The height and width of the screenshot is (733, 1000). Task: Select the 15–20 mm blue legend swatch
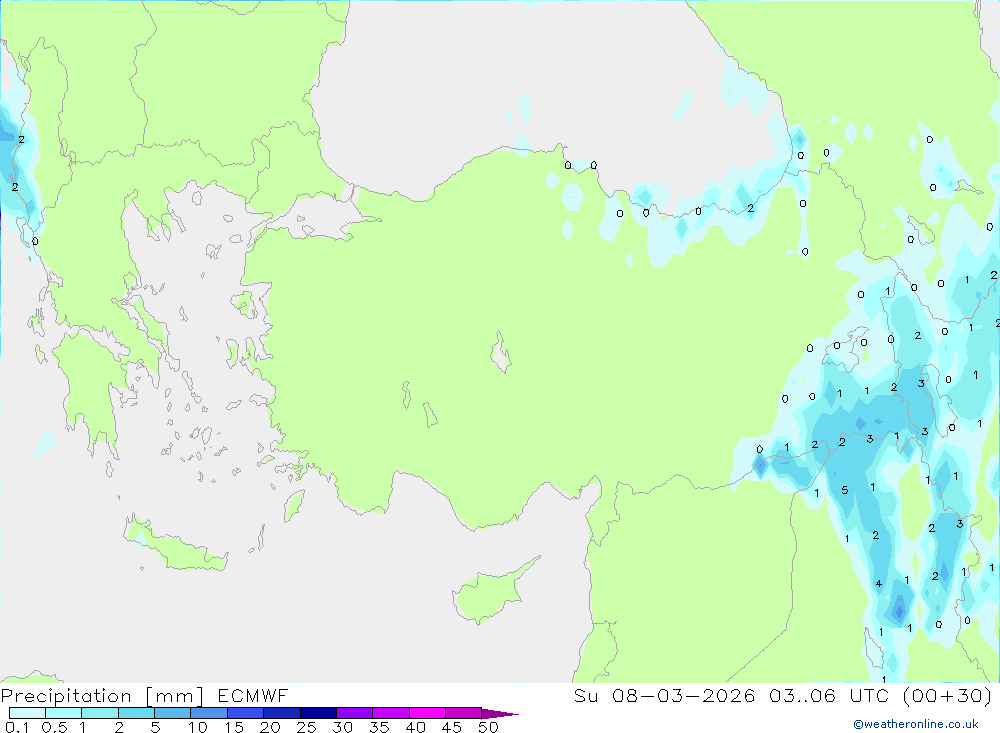point(246,713)
